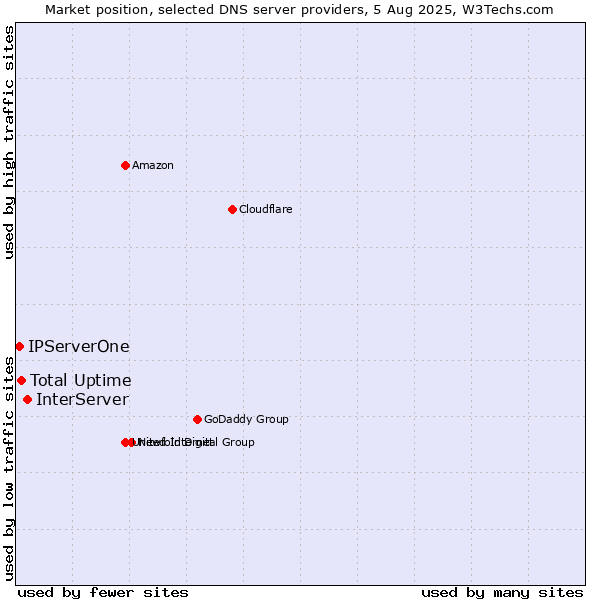600x600 pixels.
Task: Click the Cloudflare label text
Action: [x=266, y=209]
